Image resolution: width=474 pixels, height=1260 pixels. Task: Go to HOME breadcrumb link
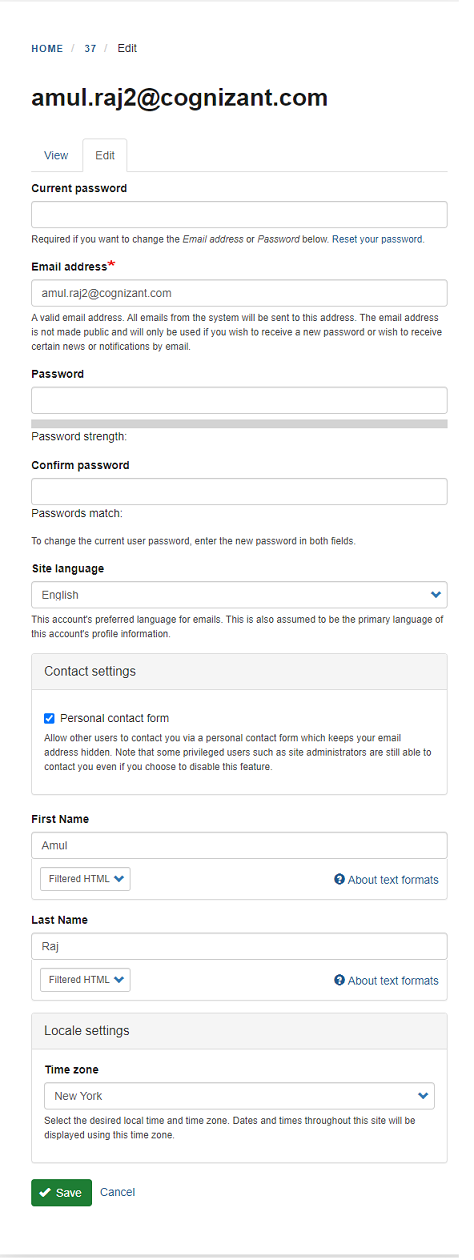click(47, 49)
